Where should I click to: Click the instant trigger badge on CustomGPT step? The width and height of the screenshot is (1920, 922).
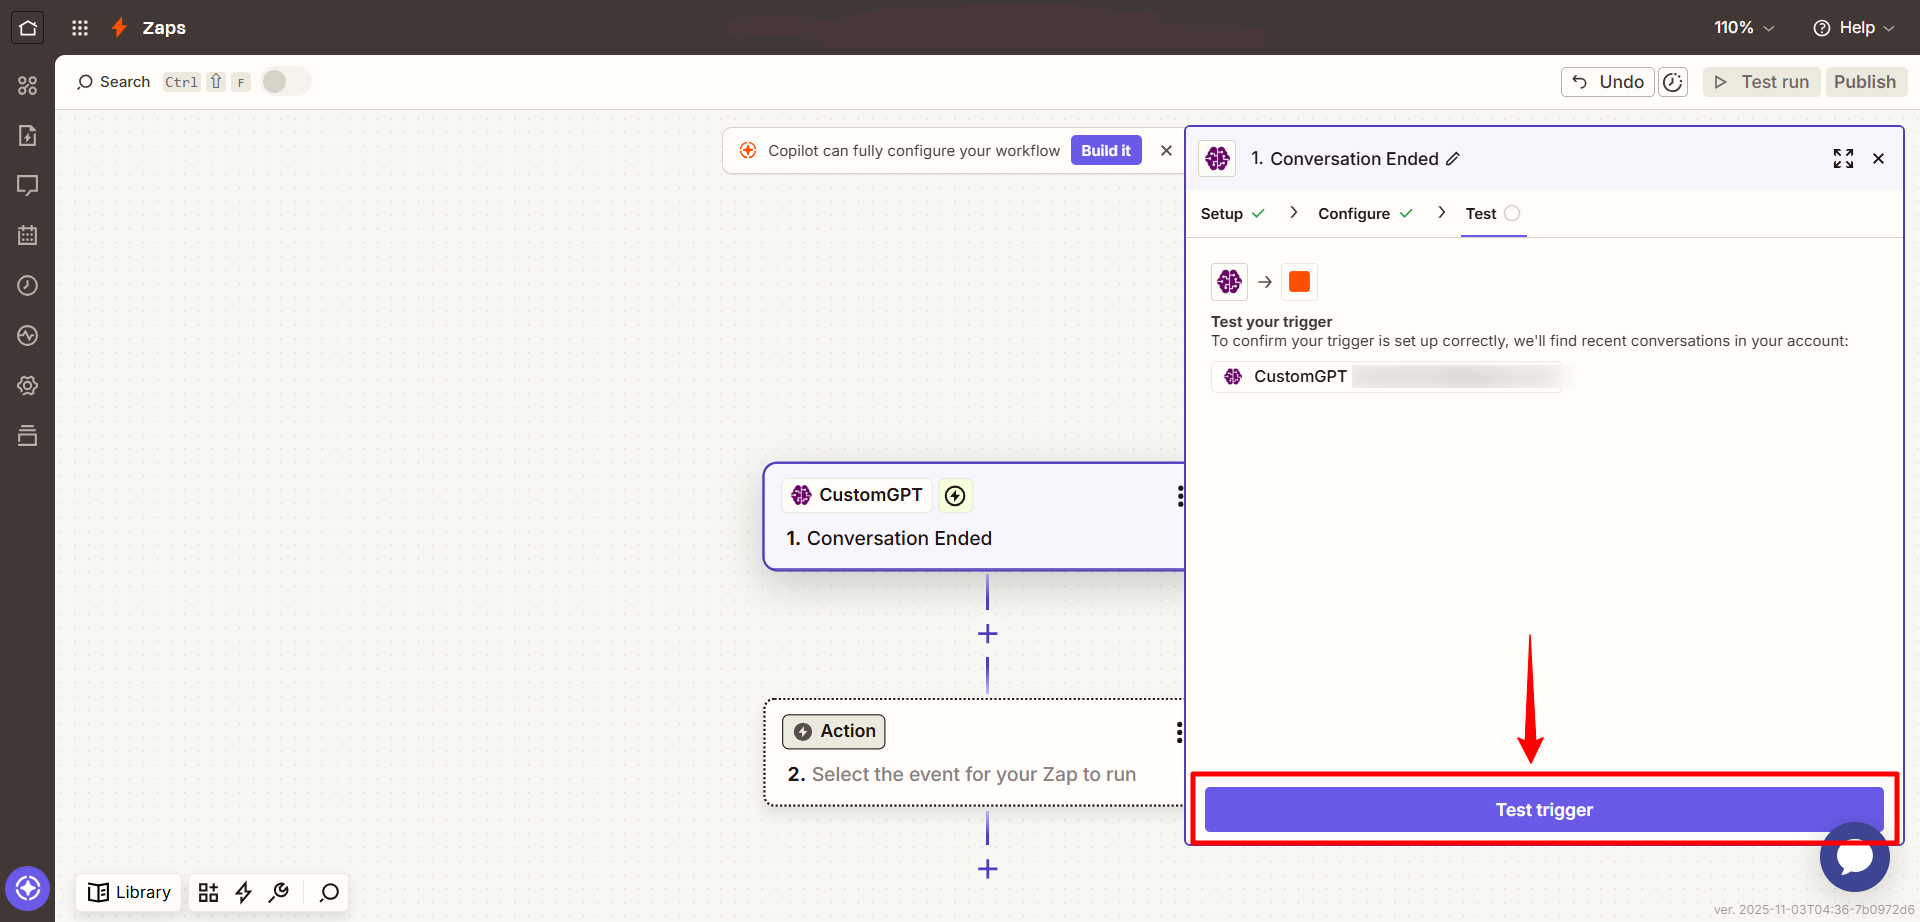click(956, 495)
